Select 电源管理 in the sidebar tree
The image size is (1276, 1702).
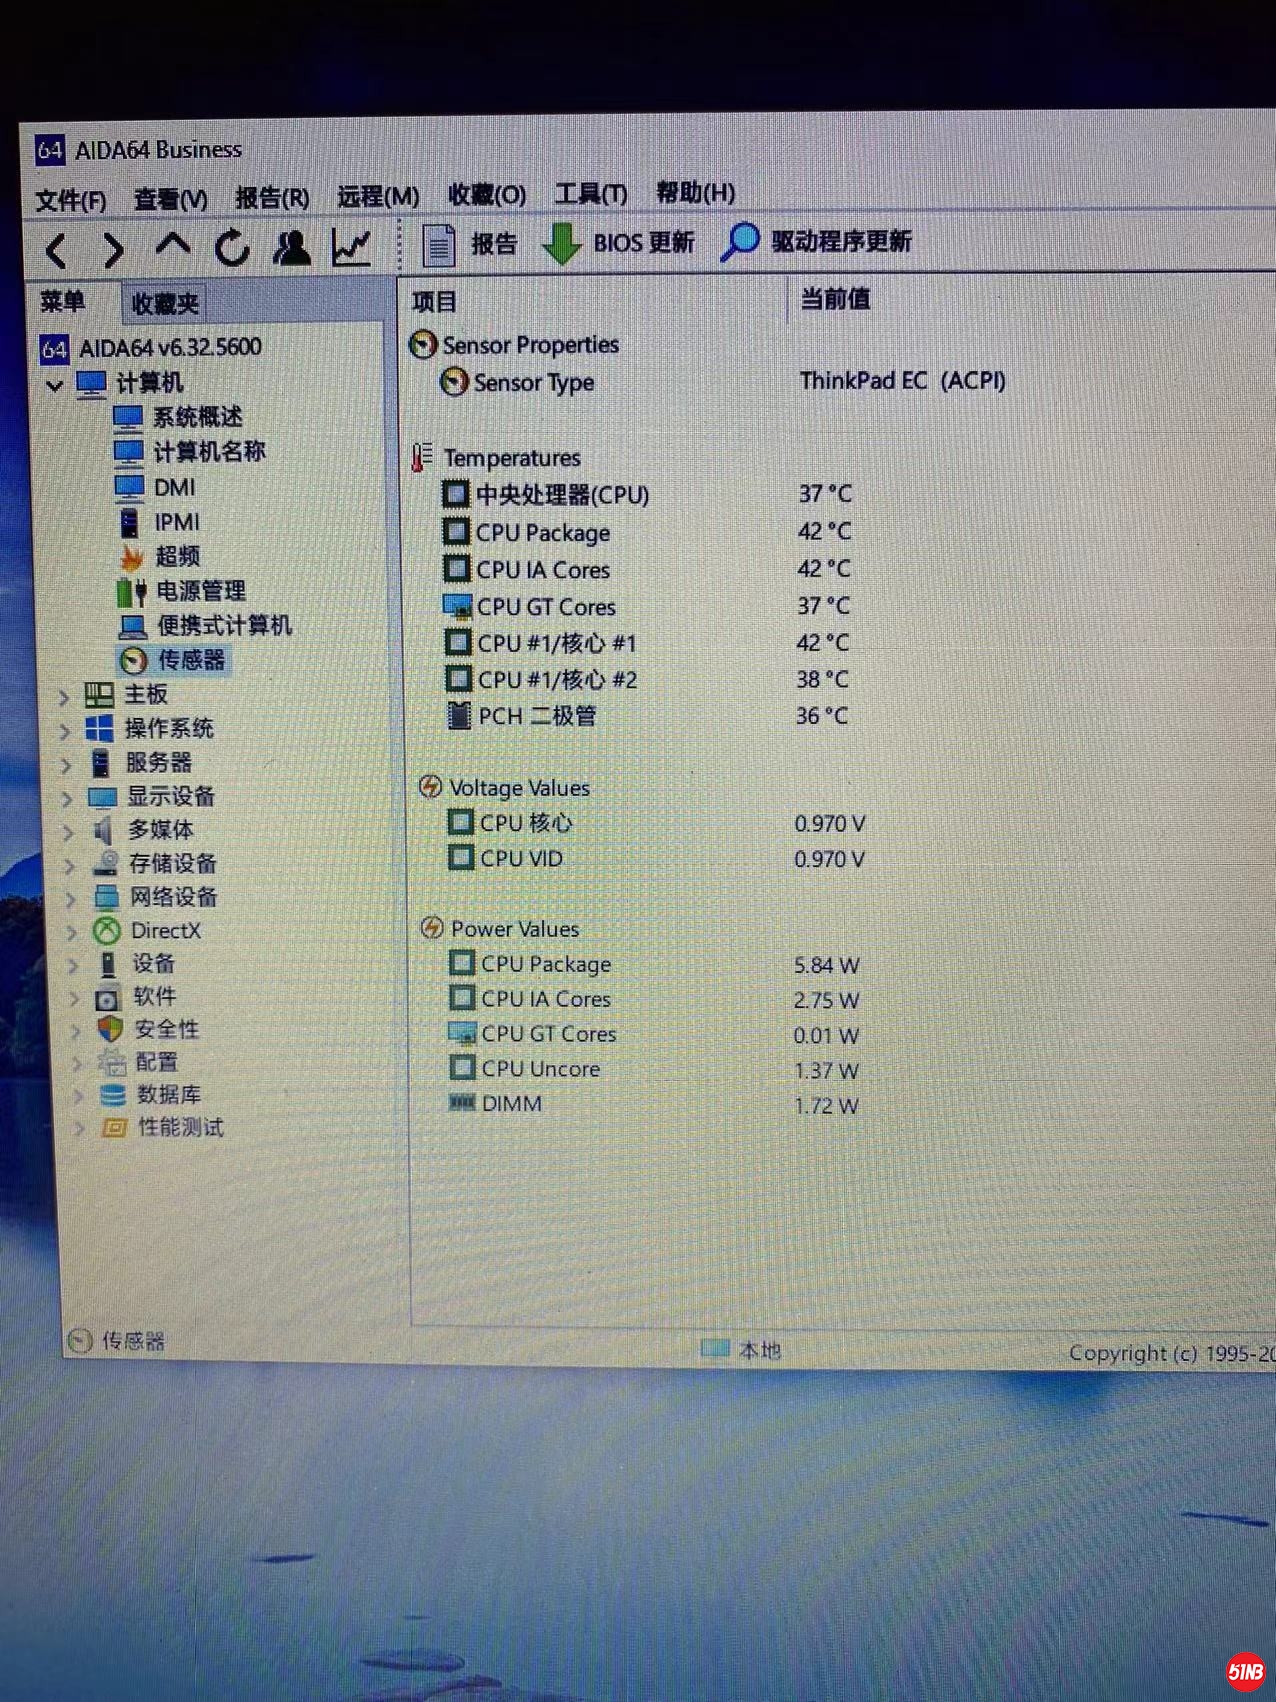200,591
